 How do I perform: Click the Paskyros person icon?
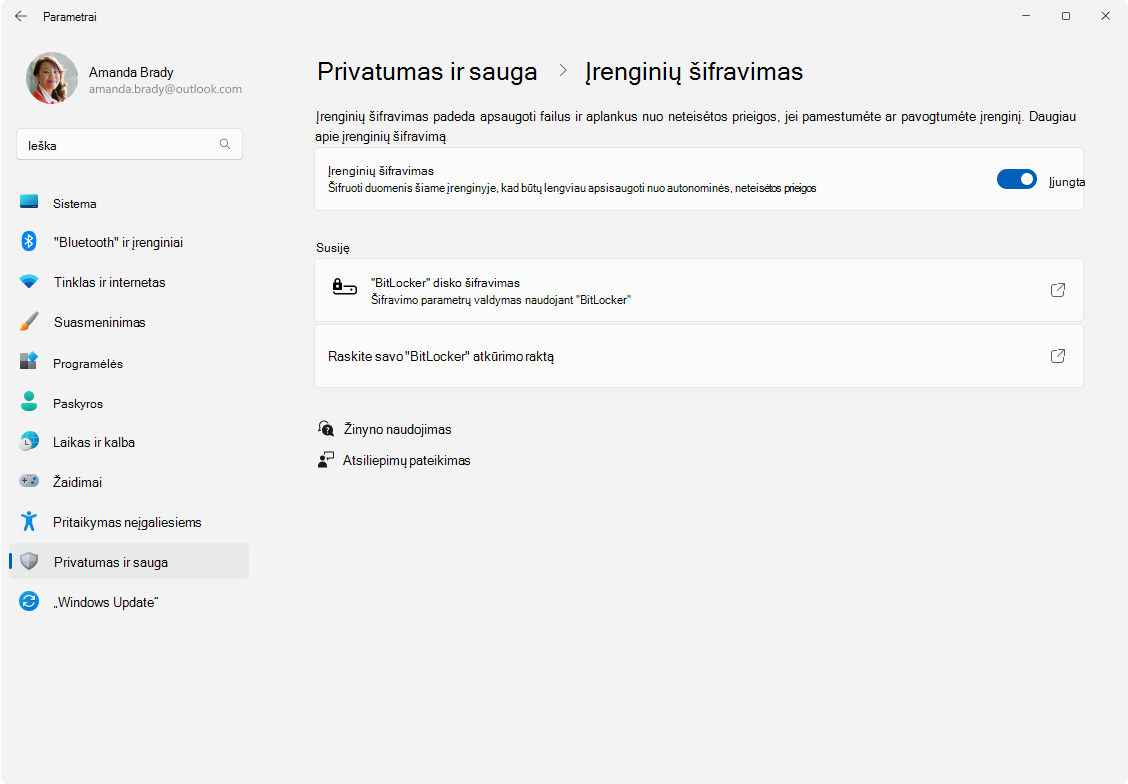pos(29,401)
